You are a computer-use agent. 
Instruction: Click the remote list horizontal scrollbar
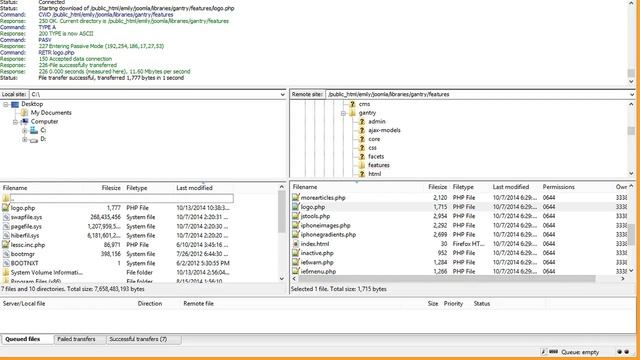tap(447, 278)
